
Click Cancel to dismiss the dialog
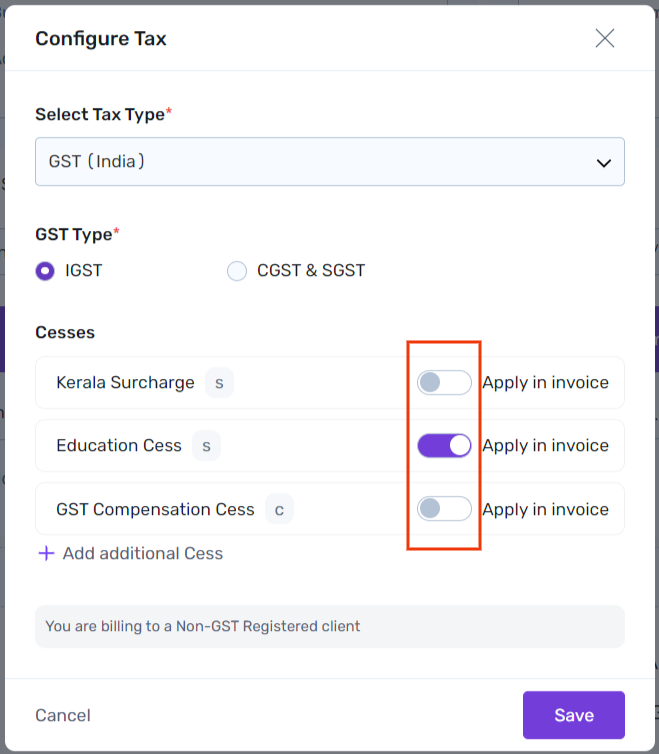pos(63,715)
